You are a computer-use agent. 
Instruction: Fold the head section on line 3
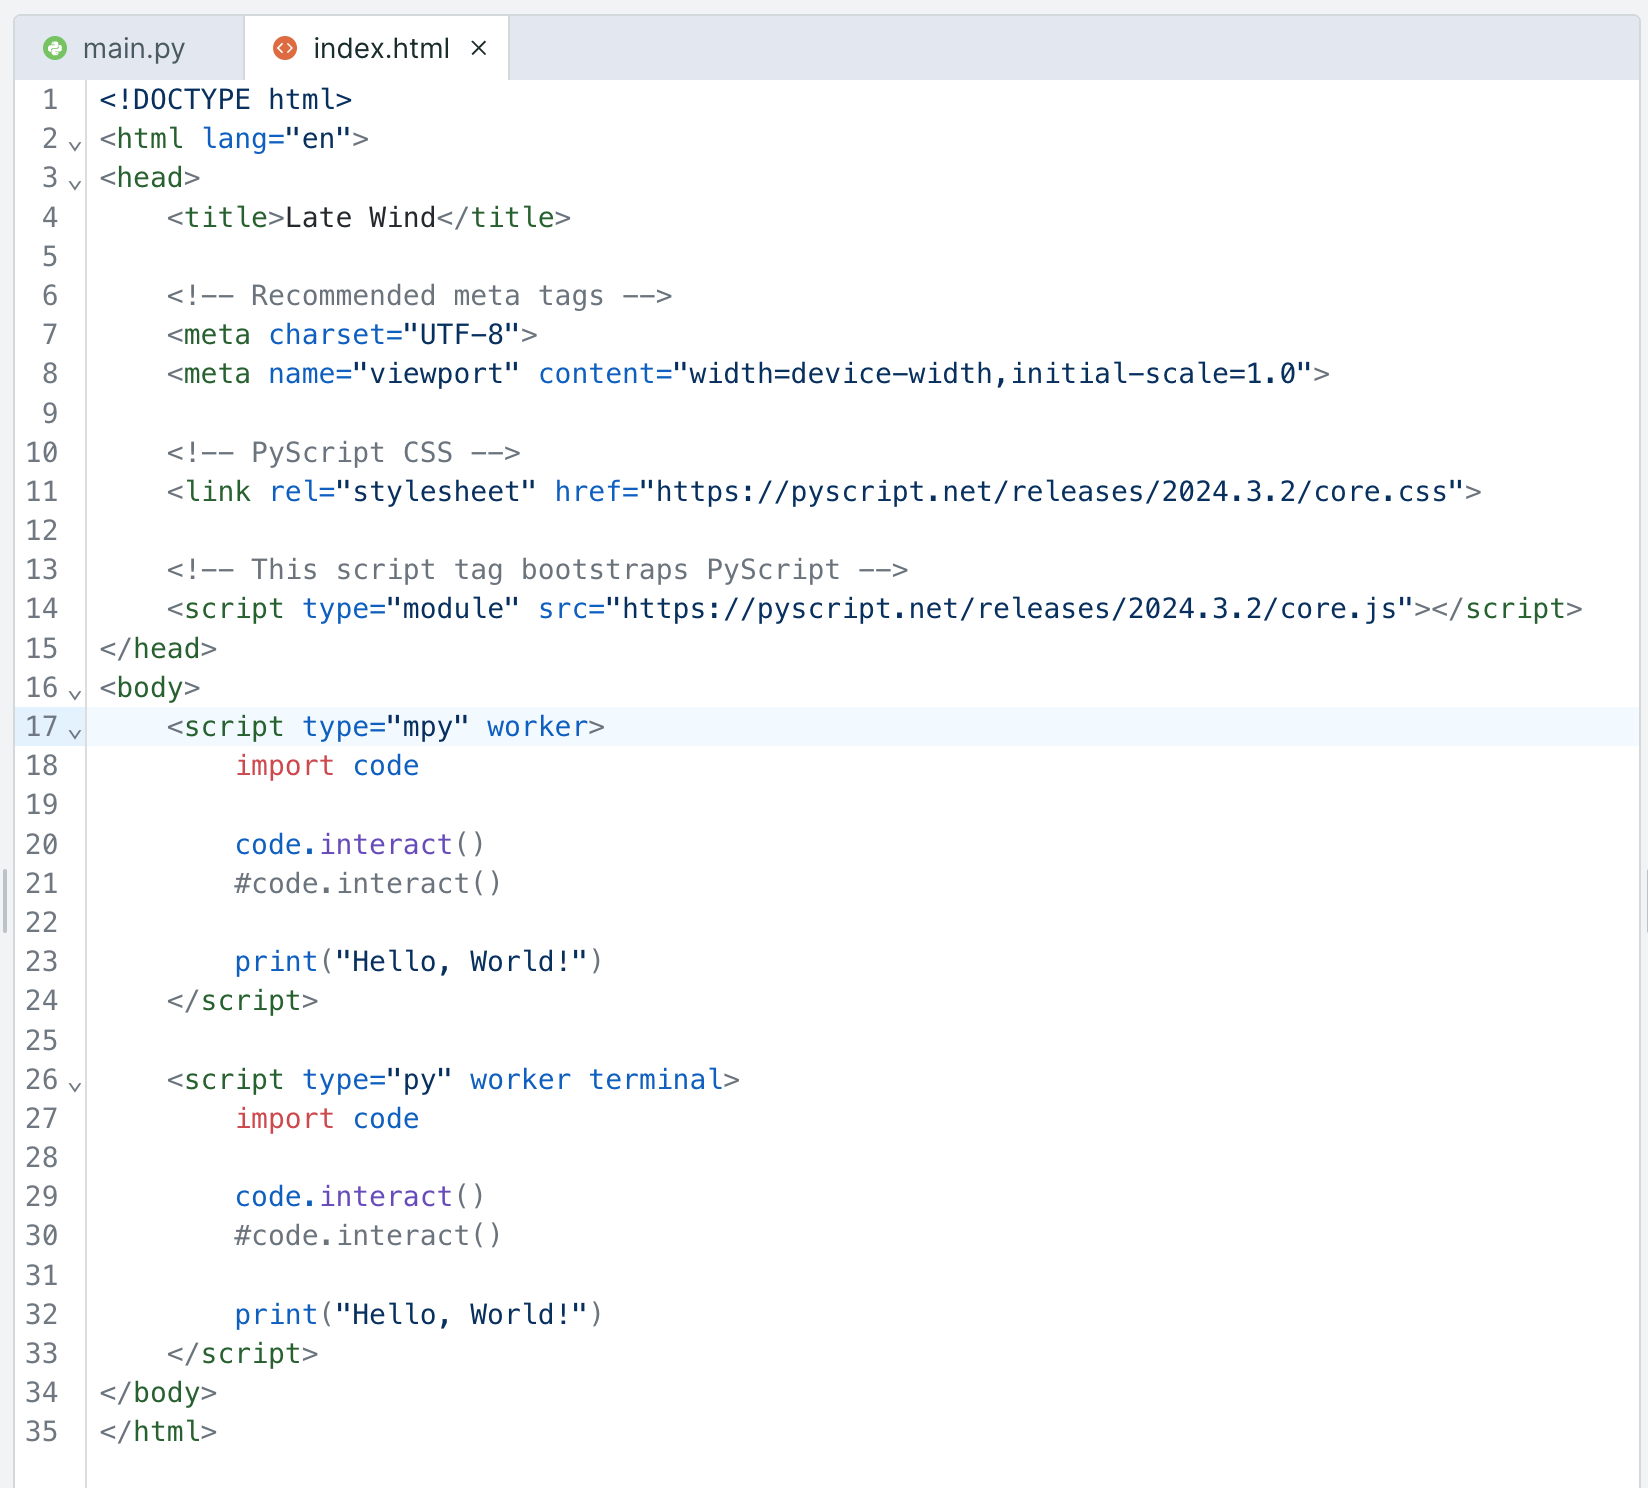click(75, 184)
